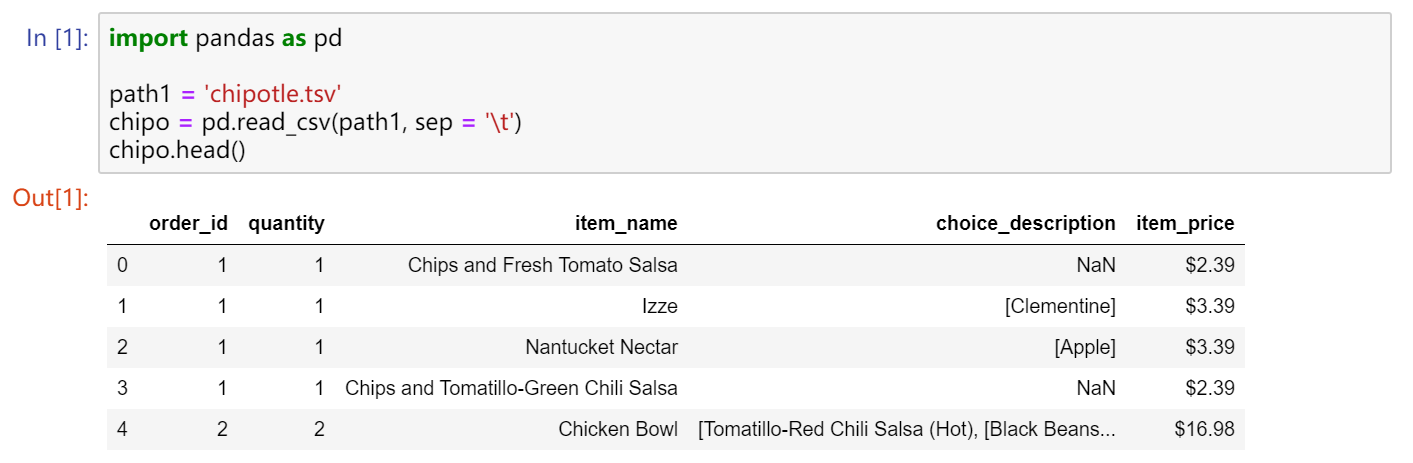Click the 'Chips and Tomatillo-Green Chili Salsa' cell
This screenshot has height=463, width=1413.
[511, 388]
